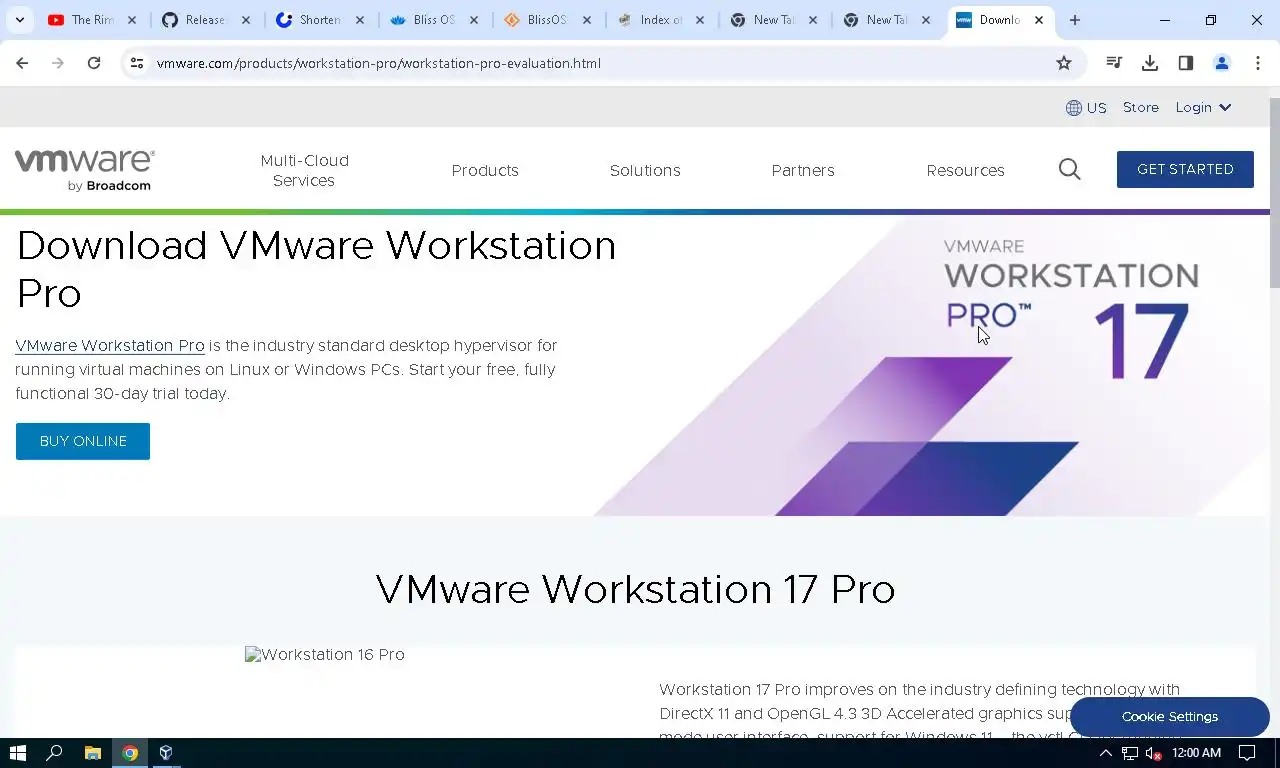
Task: Open Cookie Settings
Action: pyautogui.click(x=1169, y=717)
